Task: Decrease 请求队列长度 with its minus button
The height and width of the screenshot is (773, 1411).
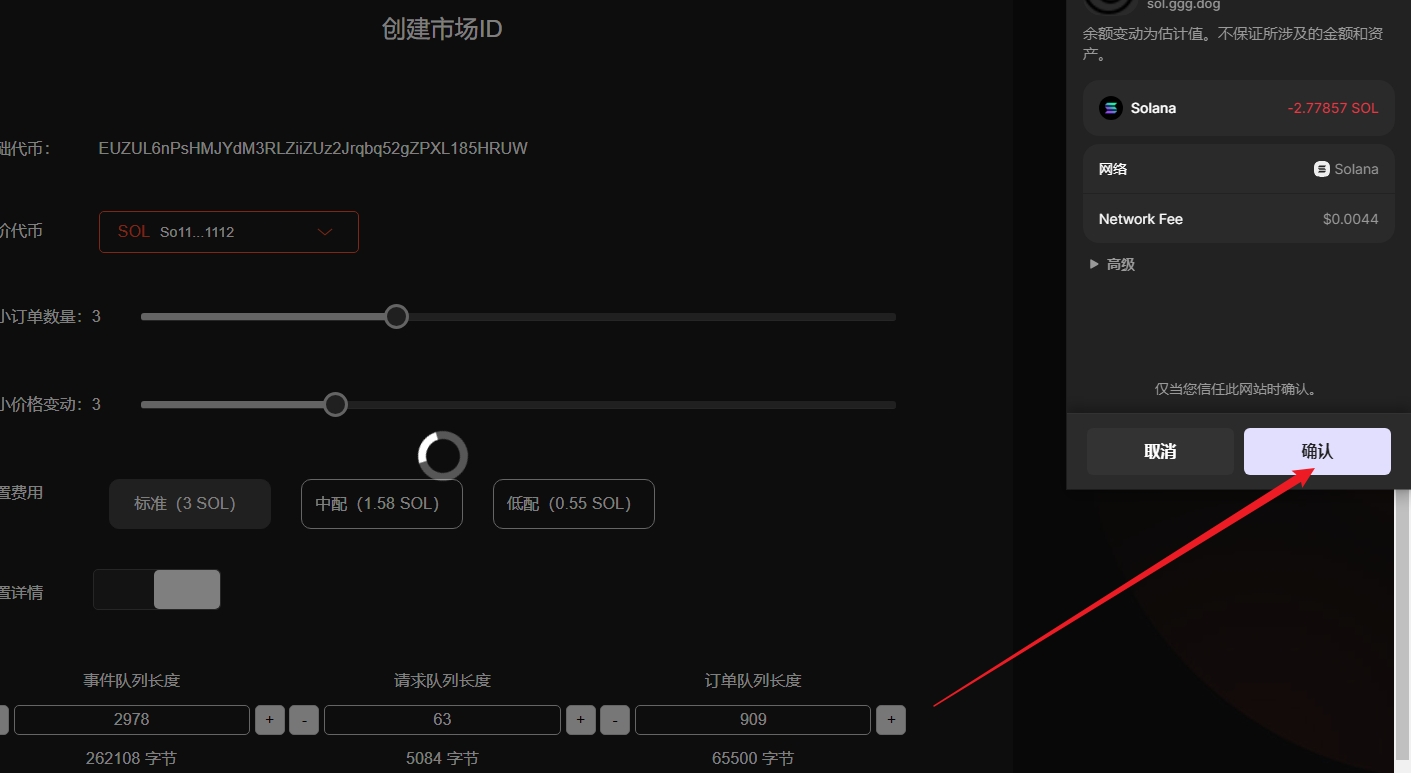Action: (x=615, y=720)
